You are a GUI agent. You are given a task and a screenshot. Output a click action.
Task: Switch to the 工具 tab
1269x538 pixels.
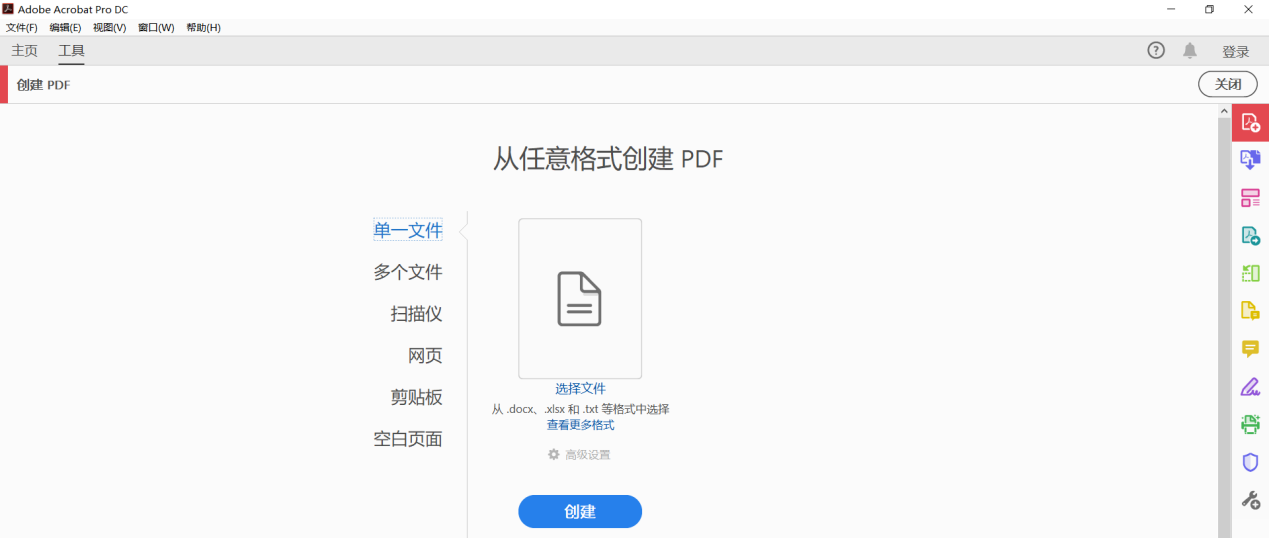[71, 51]
